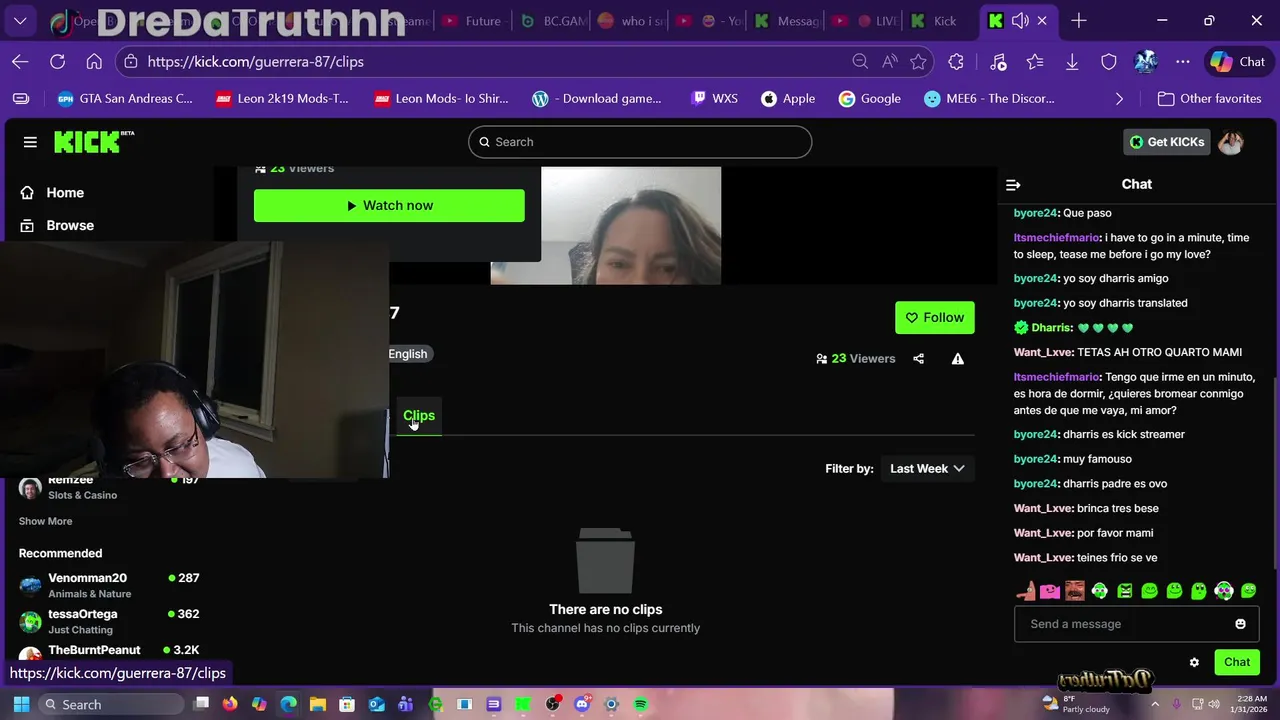Click the English language tag
The width and height of the screenshot is (1280, 720).
pyautogui.click(x=407, y=354)
